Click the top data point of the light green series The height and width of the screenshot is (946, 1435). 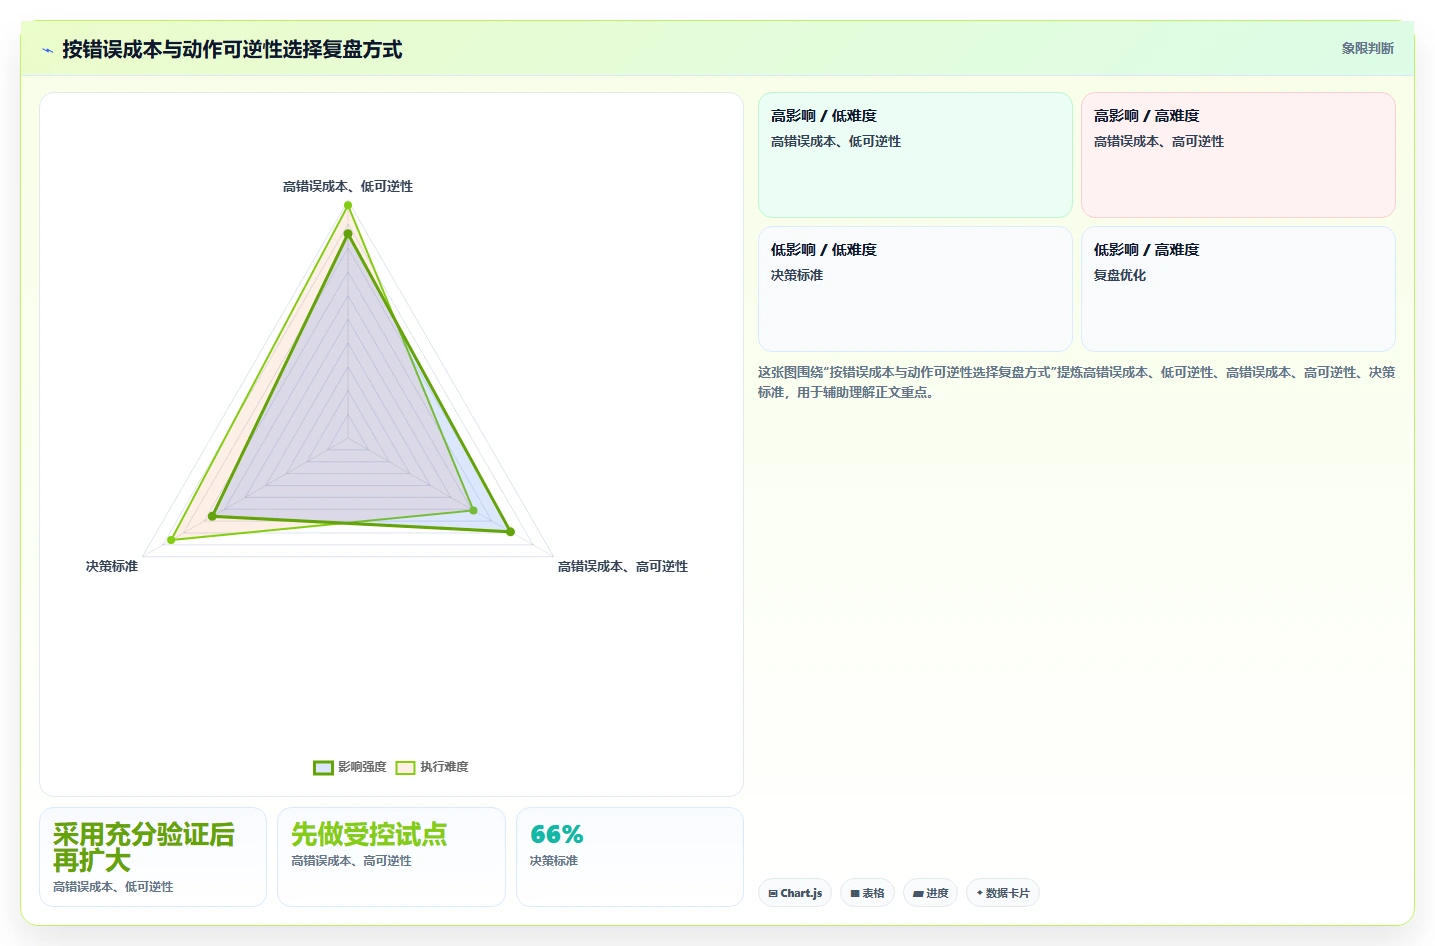348,205
